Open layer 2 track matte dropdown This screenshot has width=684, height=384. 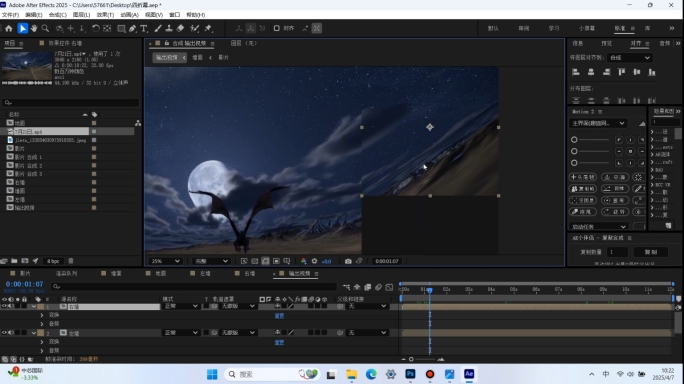238,333
